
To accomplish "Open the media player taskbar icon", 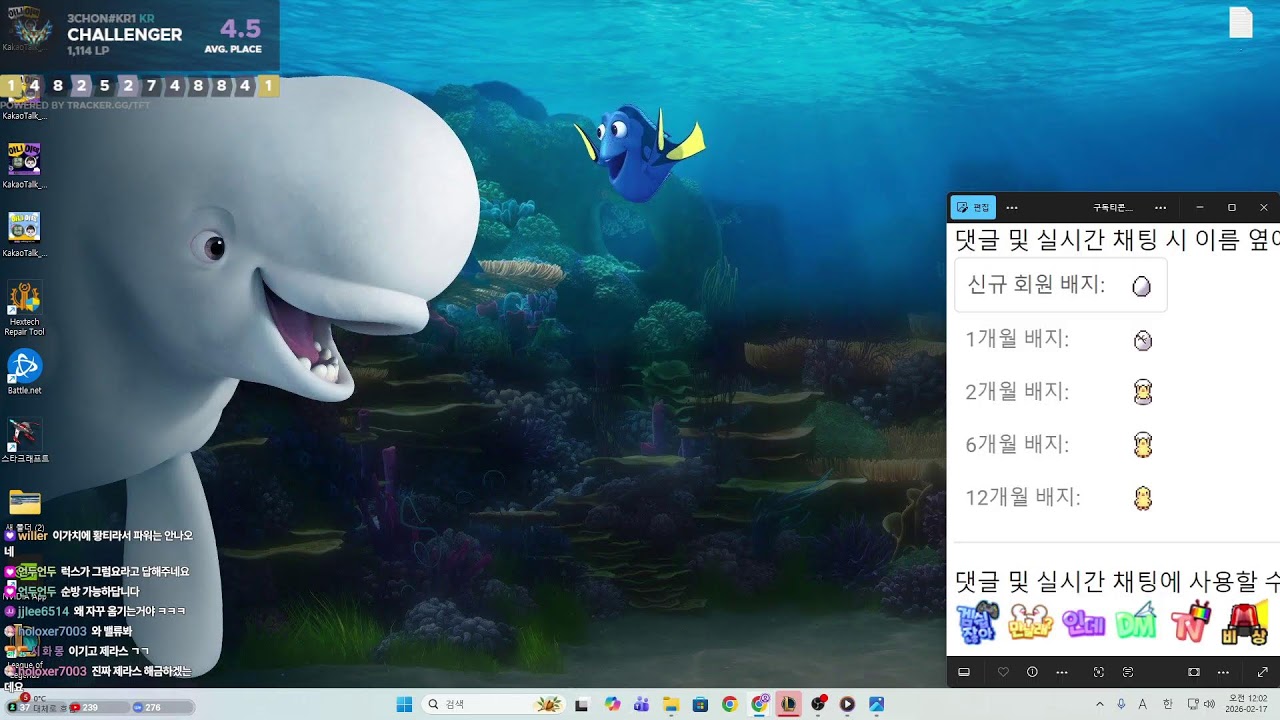I will 847,704.
